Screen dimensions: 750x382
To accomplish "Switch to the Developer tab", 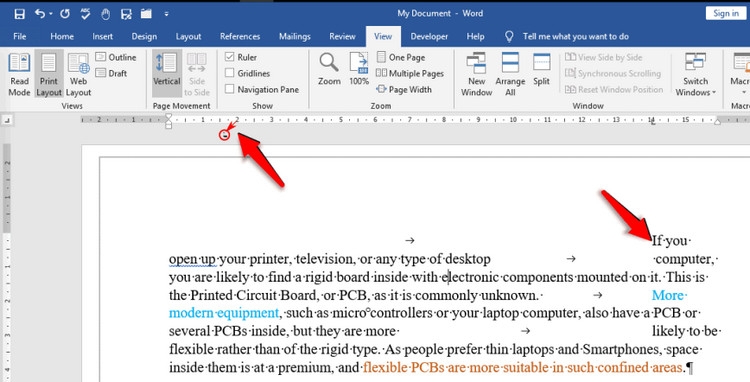I will [429, 36].
